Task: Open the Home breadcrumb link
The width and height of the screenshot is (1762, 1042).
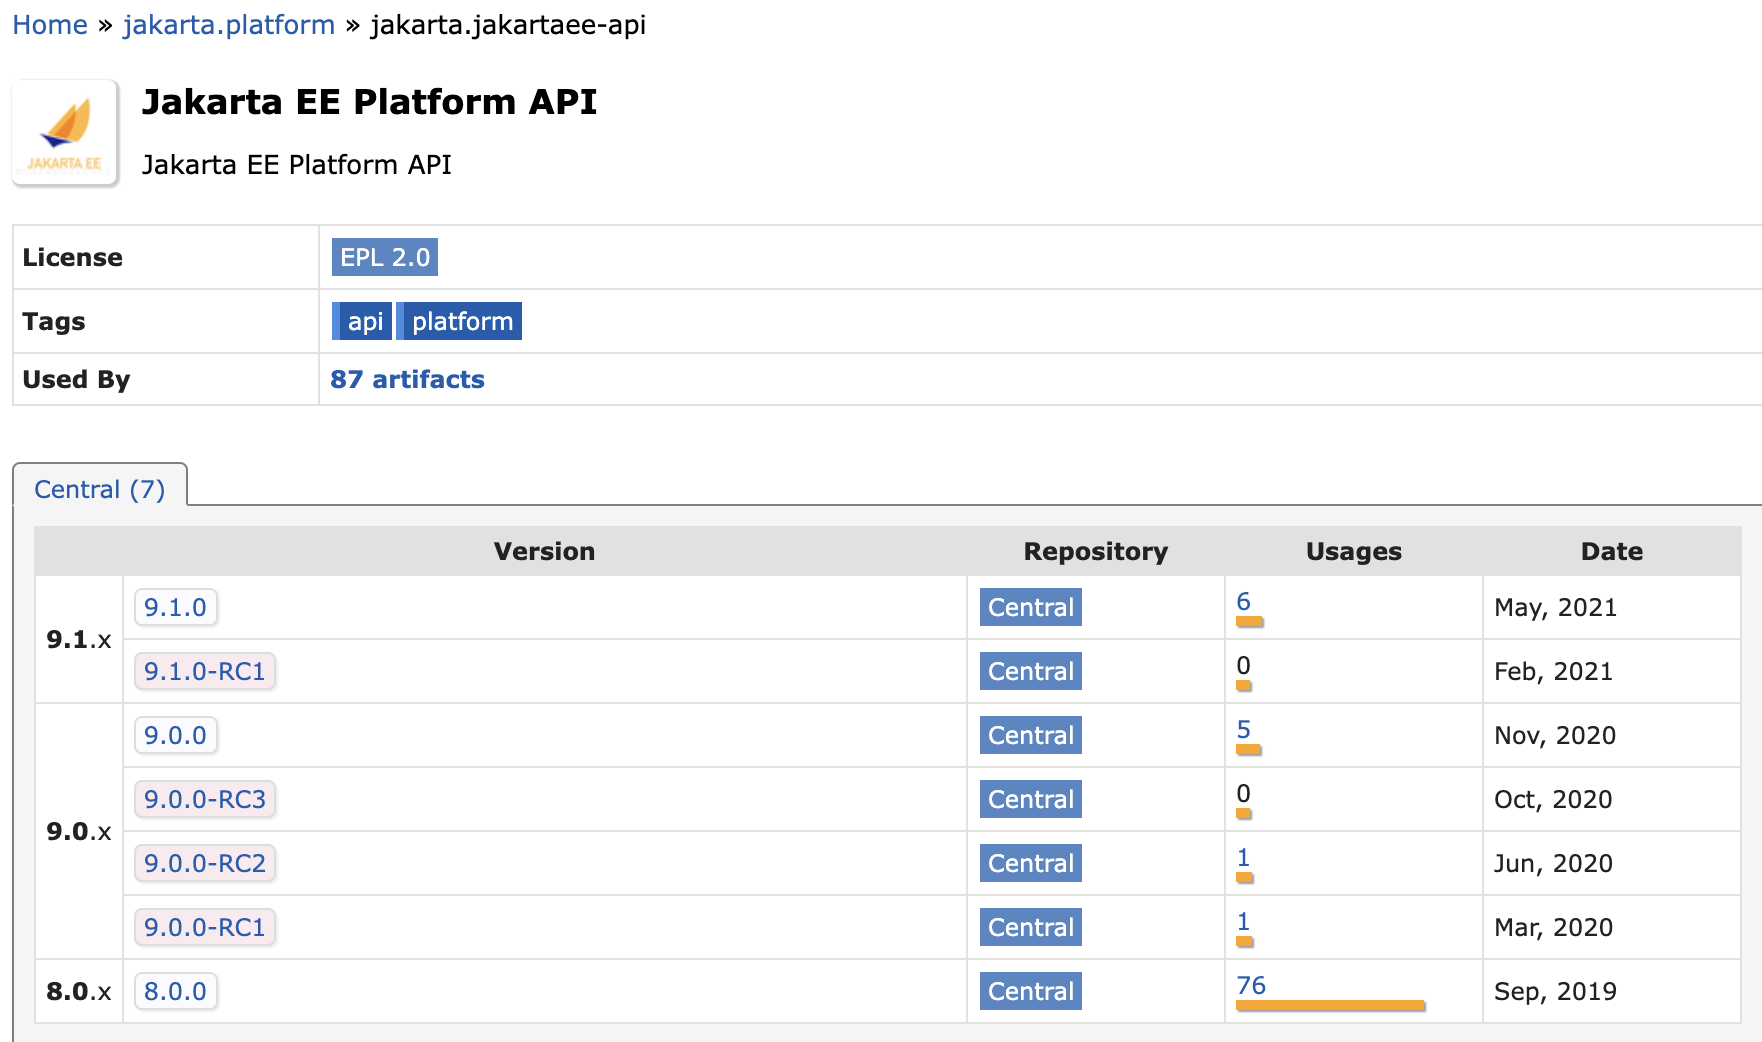Action: [50, 25]
